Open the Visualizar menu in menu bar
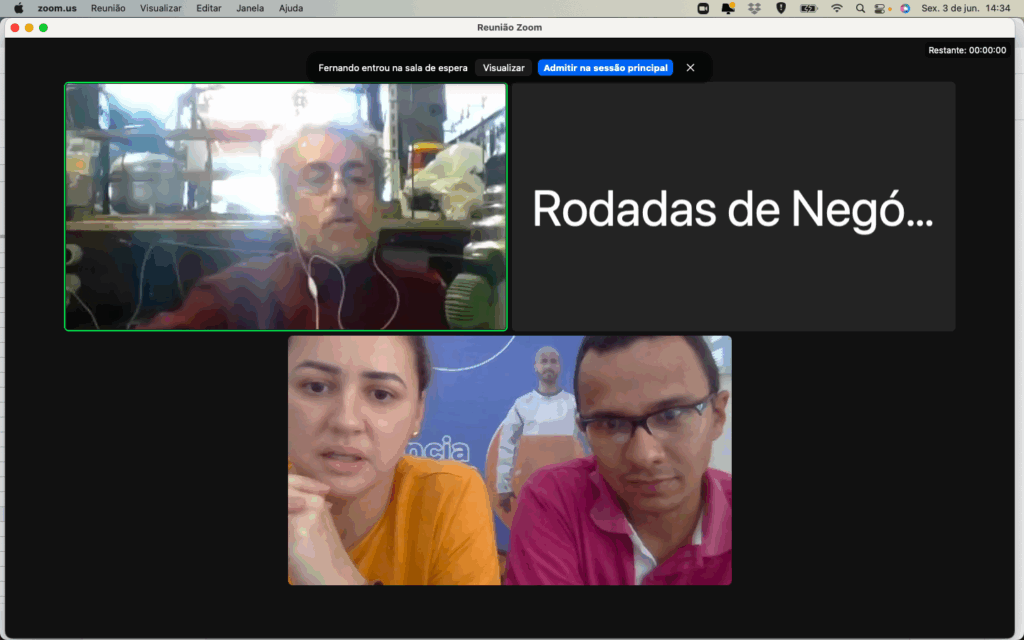Image resolution: width=1024 pixels, height=640 pixels. click(161, 8)
